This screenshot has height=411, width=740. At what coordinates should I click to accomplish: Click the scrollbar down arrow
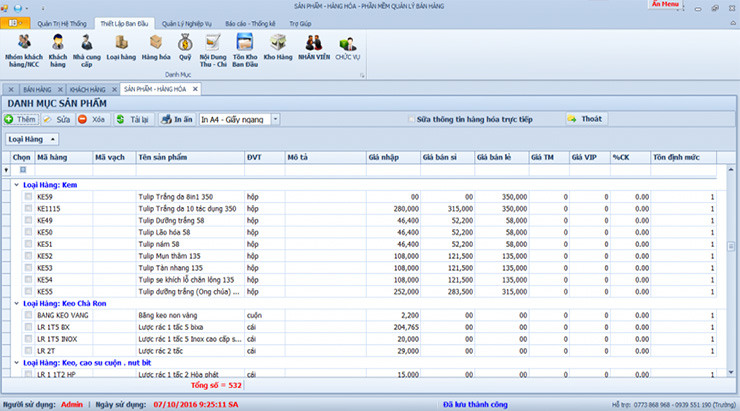point(731,372)
